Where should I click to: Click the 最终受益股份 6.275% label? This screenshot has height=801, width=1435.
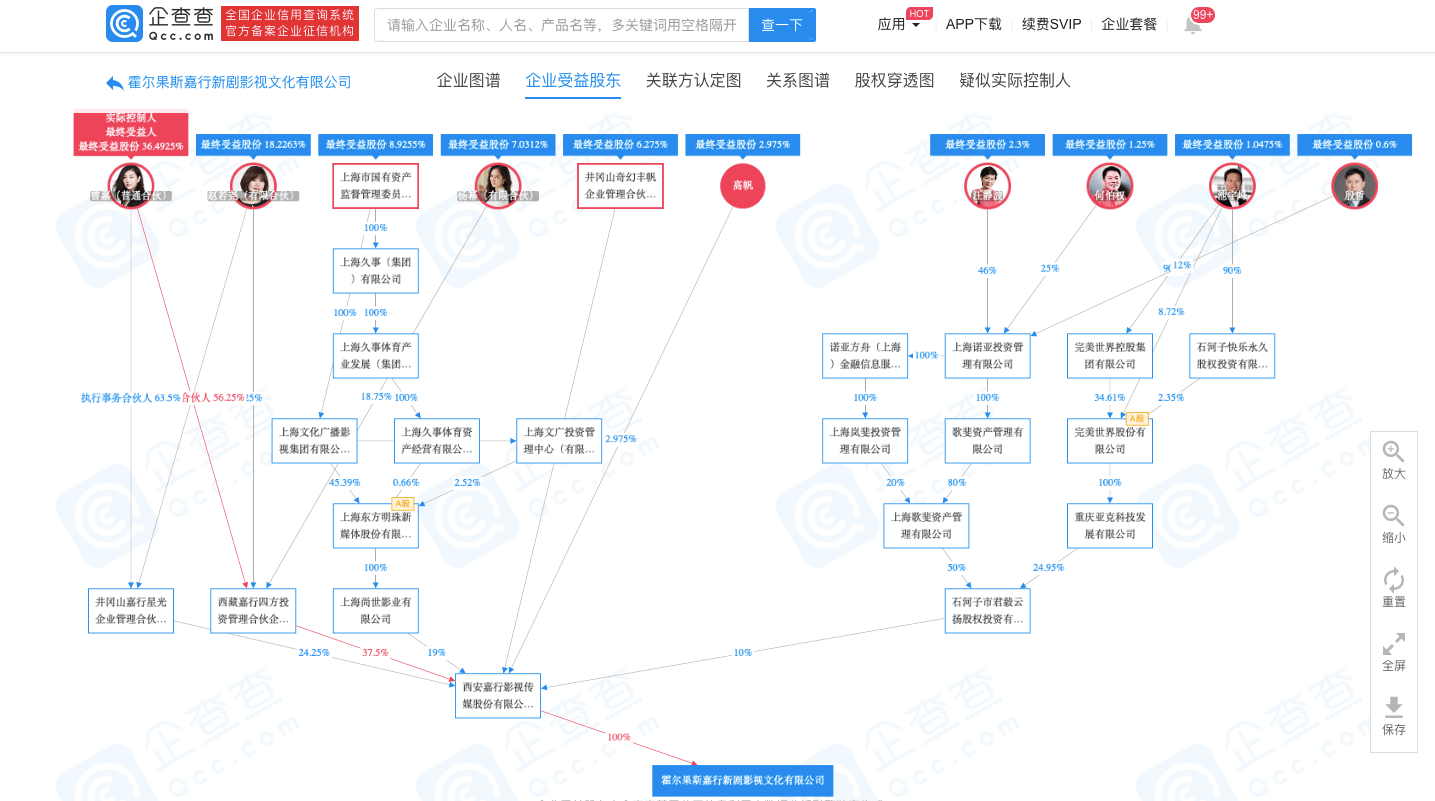click(x=620, y=145)
